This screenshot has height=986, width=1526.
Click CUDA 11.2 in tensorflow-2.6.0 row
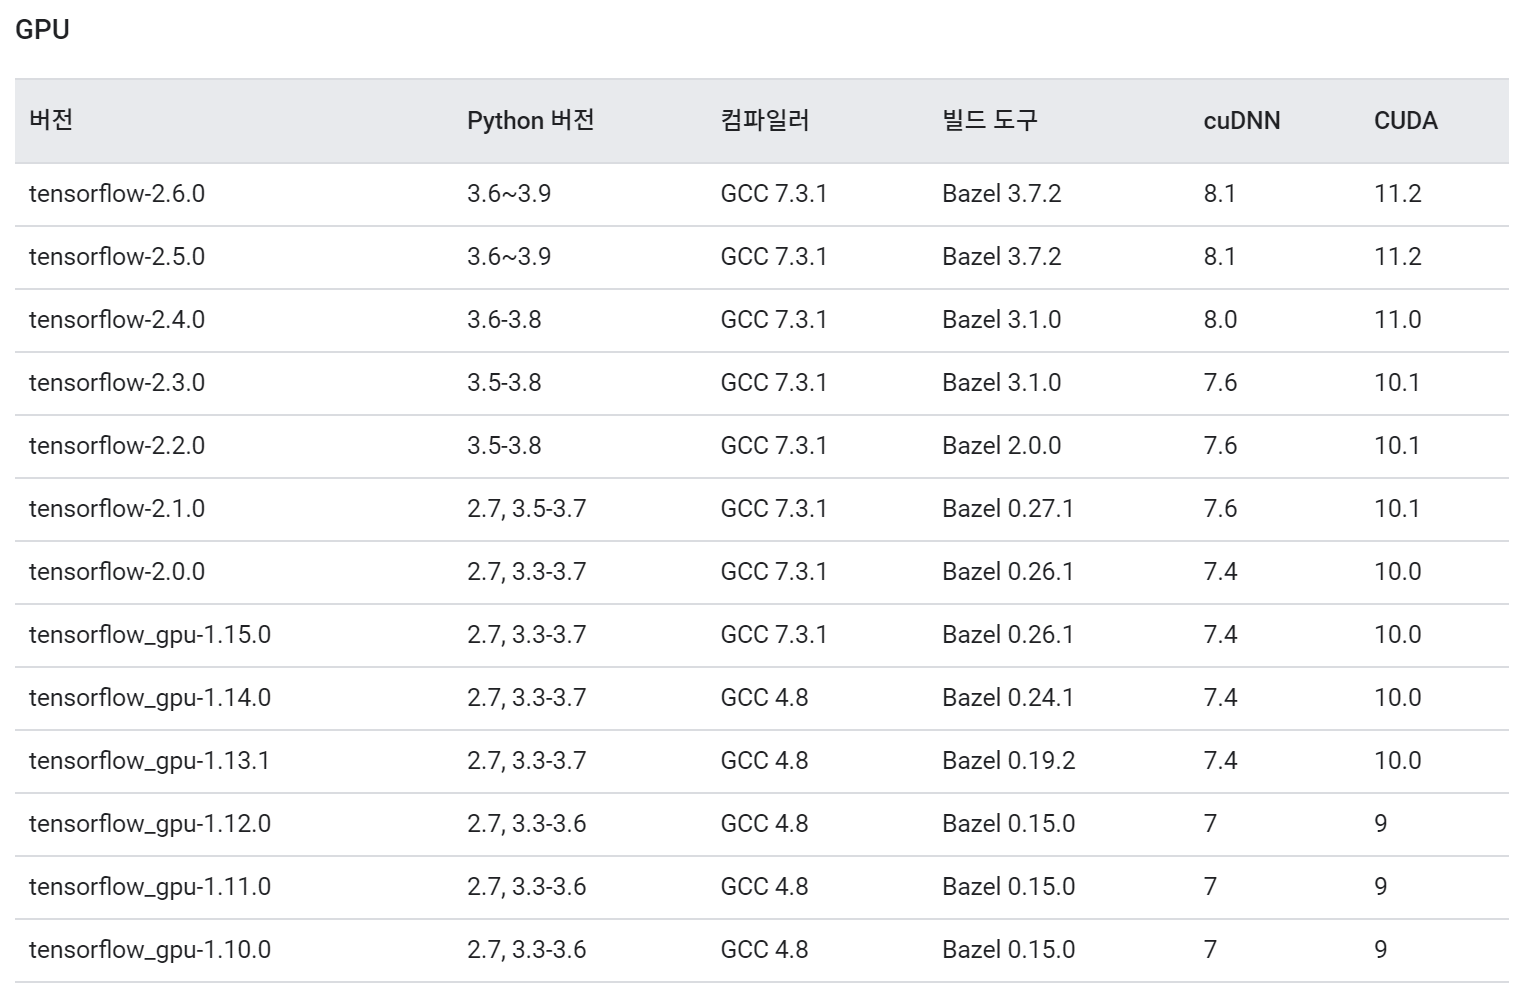pyautogui.click(x=1398, y=194)
